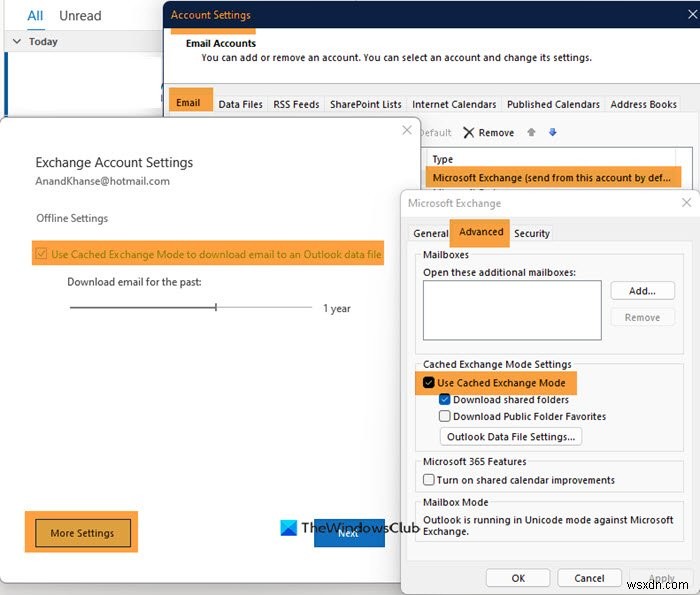Switch to SharePoint Lists tab
The height and width of the screenshot is (595, 700).
coord(366,104)
